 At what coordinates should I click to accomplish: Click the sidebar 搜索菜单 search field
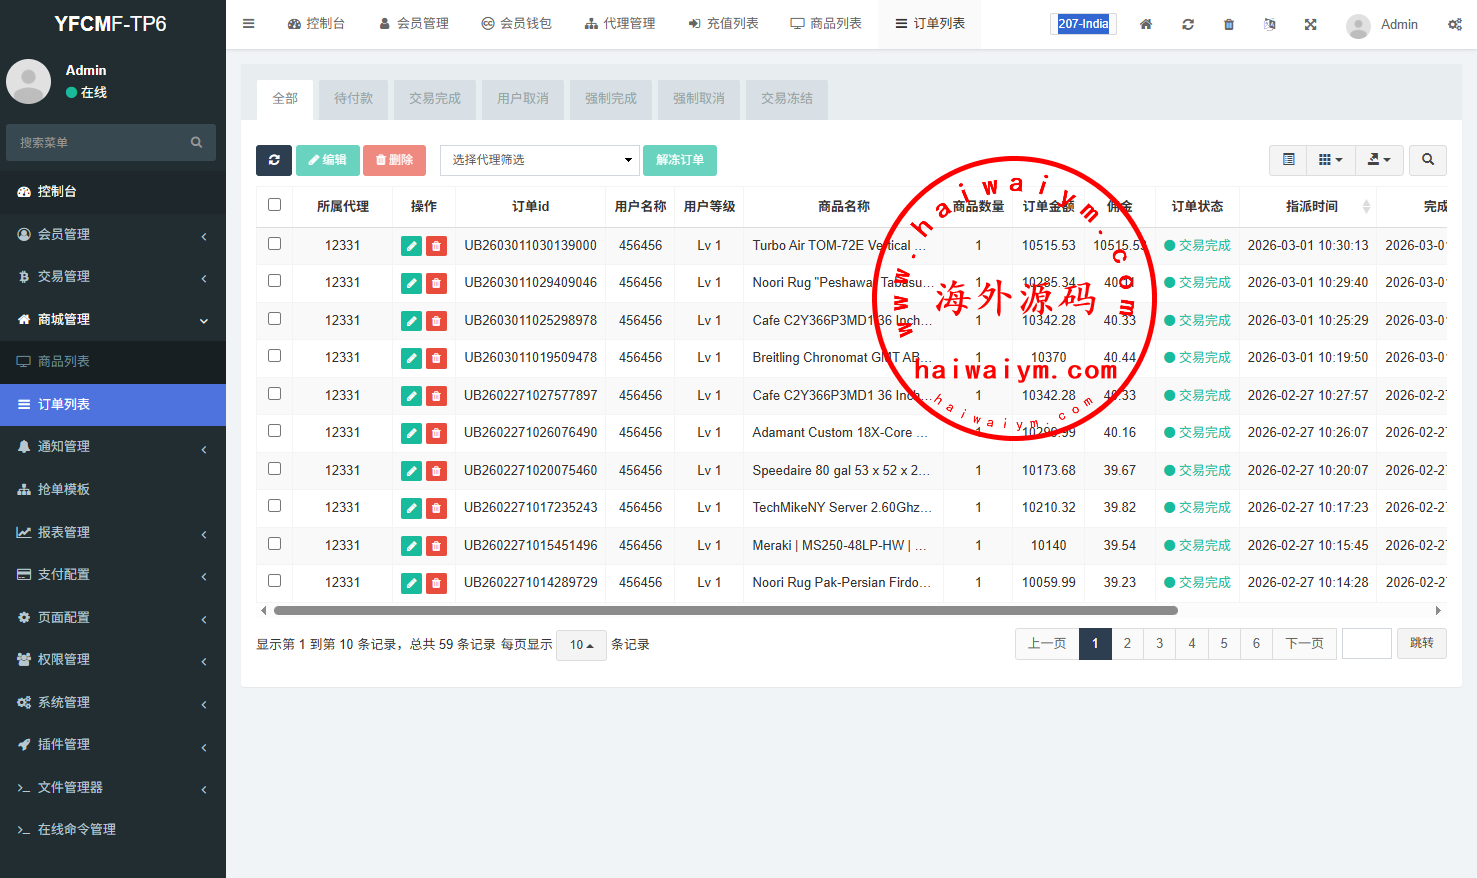click(100, 143)
